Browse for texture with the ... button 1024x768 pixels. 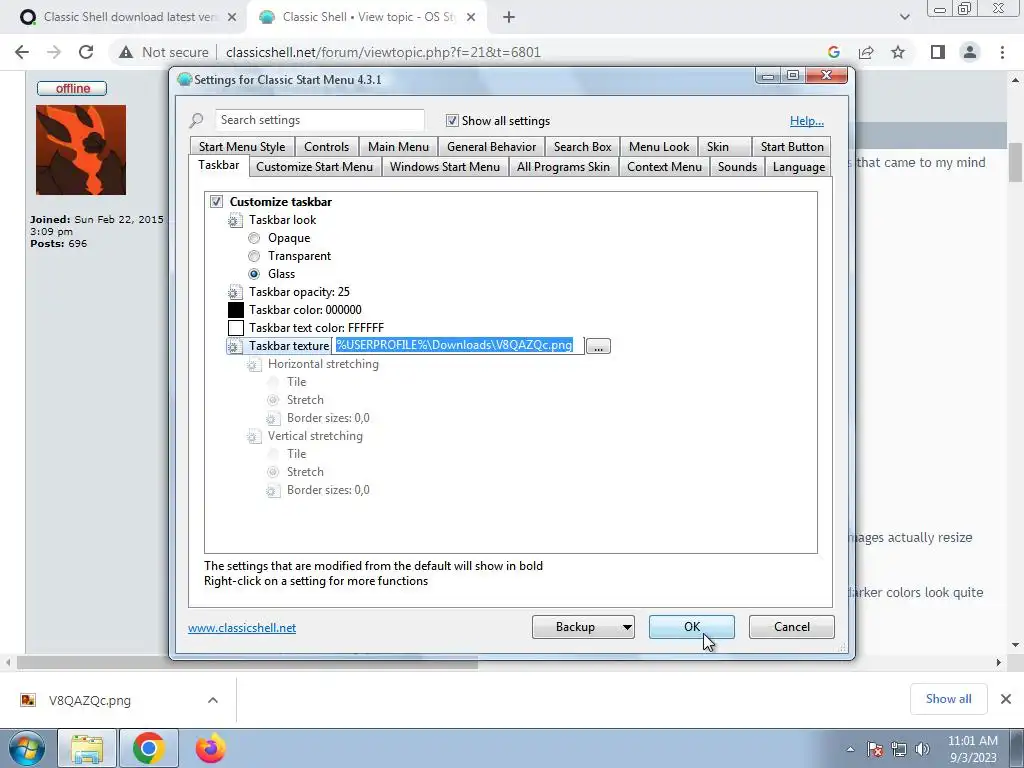click(598, 346)
